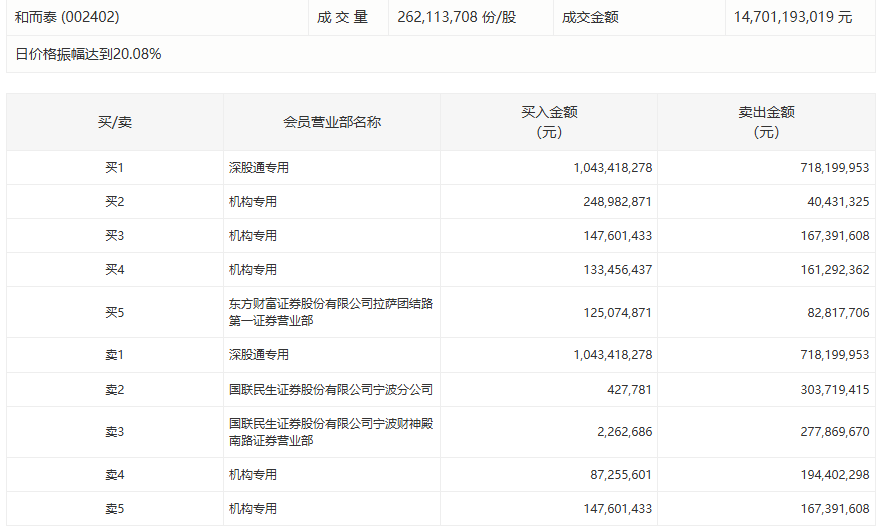Click the turnover value 14,701,193,019 元
Viewport: 879px width, 531px height.
[x=793, y=17]
